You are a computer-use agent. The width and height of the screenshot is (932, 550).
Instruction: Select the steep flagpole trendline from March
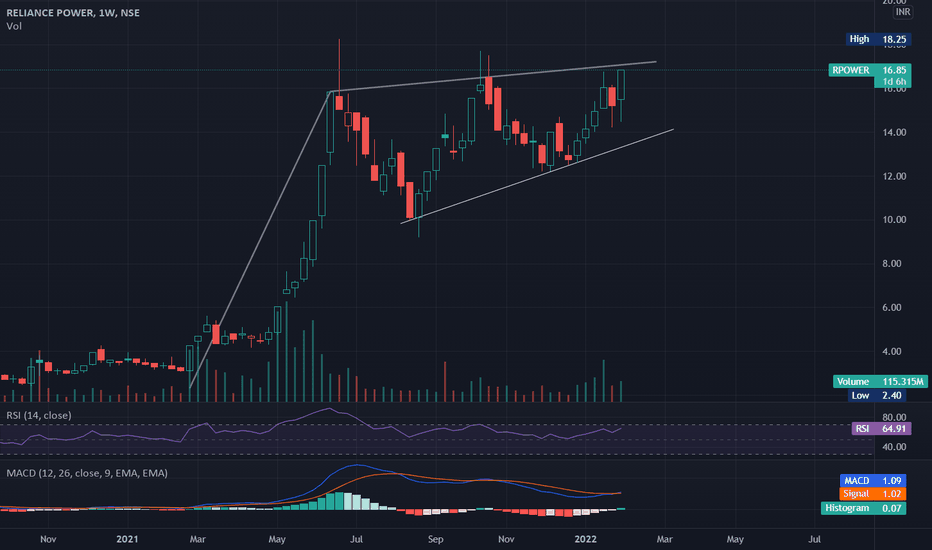[260, 240]
